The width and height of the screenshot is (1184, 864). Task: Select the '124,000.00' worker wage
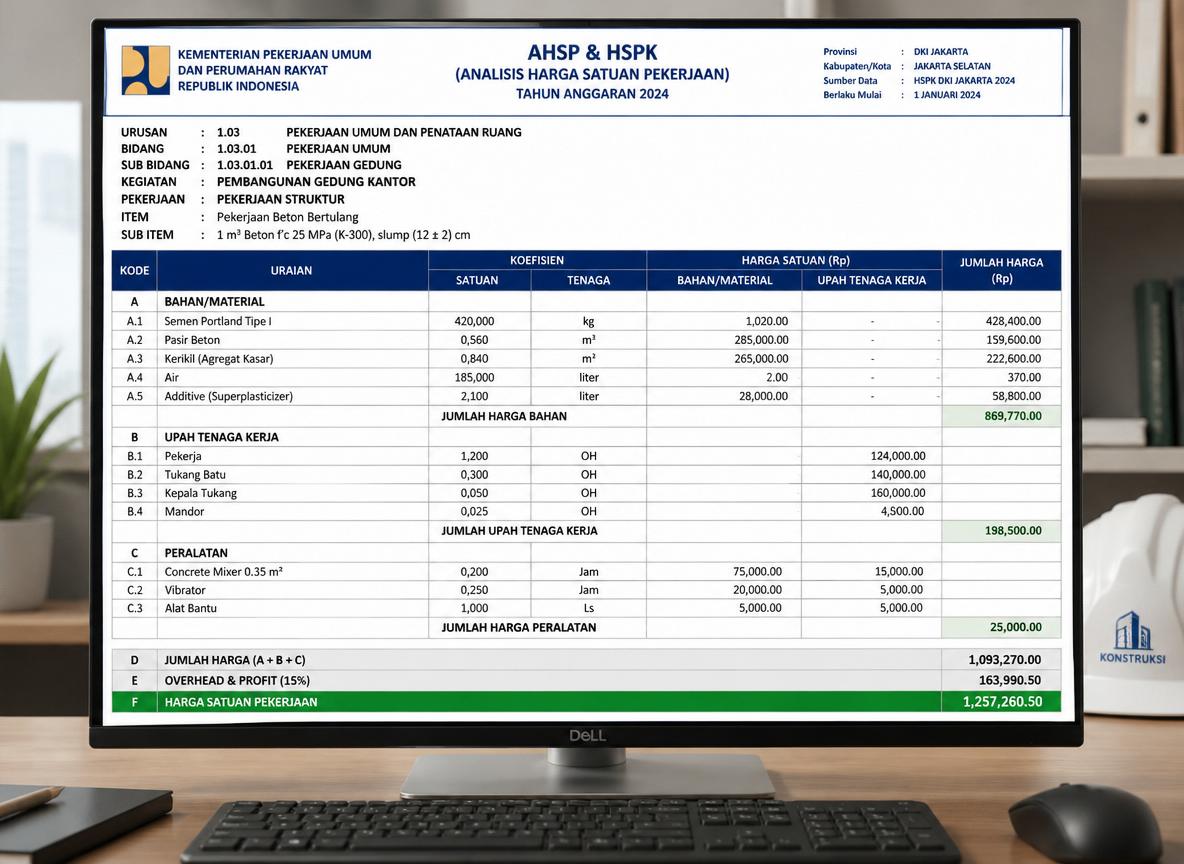[898, 456]
